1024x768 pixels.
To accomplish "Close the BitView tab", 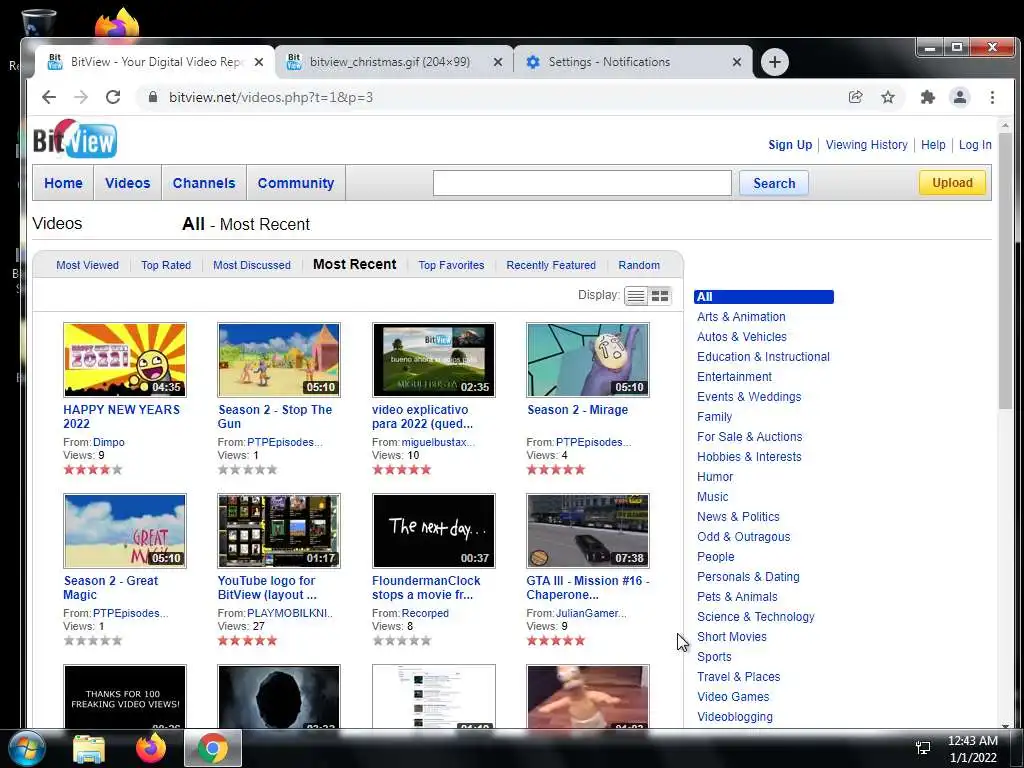I will point(259,62).
